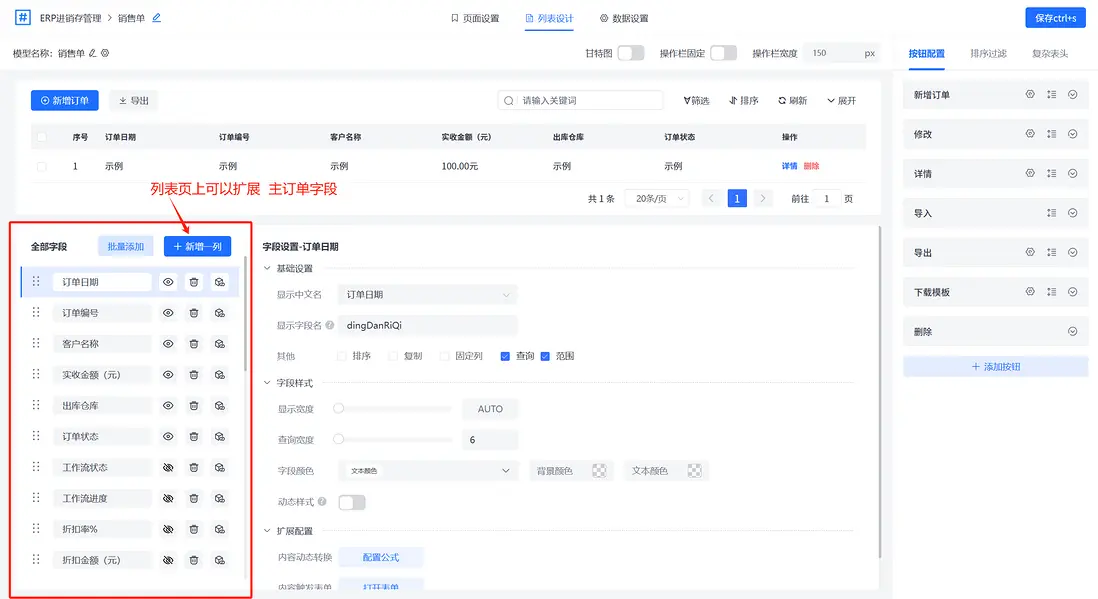
Task: Expand the 展开 toolbar option
Action: 841,100
